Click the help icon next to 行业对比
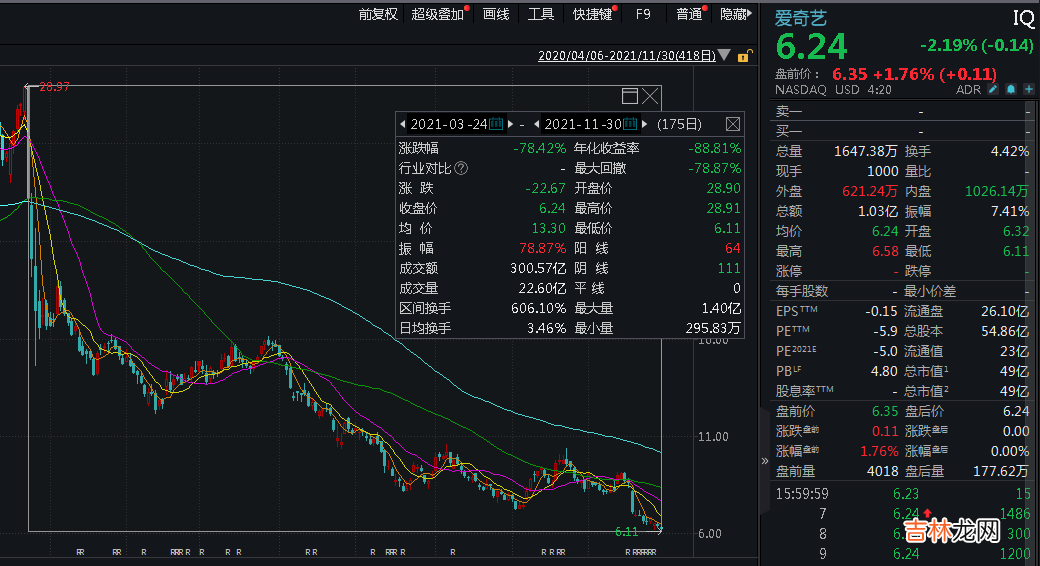 click(461, 168)
